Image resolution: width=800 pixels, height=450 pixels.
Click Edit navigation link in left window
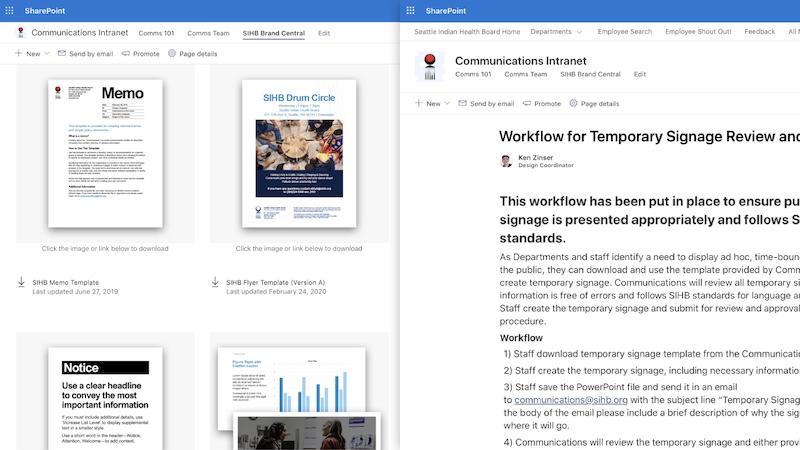(324, 33)
